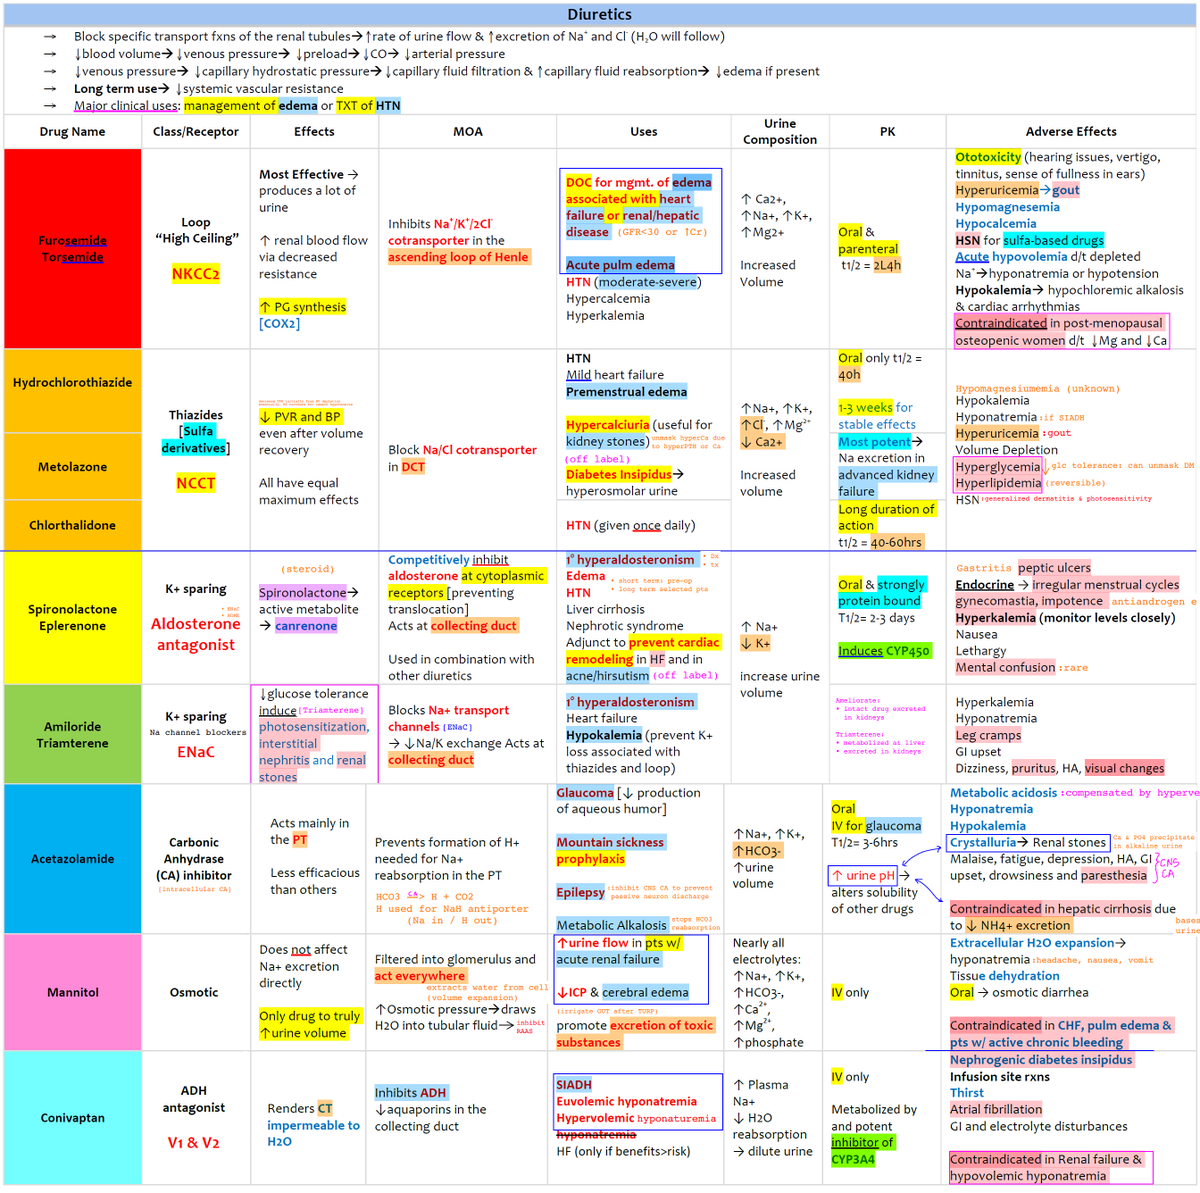The image size is (1200, 1193).
Task: Click the 'Ototoxicity' highlighted word
Action: pos(988,157)
